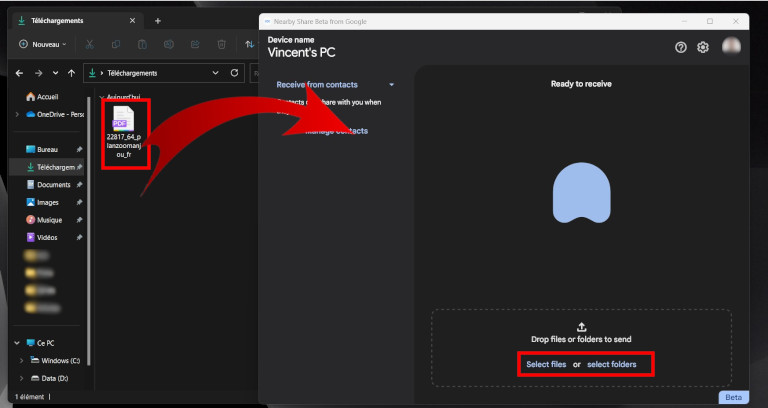Click the Cut scissors icon in Explorer
Viewport: 768px width, 408px height.
(x=89, y=44)
